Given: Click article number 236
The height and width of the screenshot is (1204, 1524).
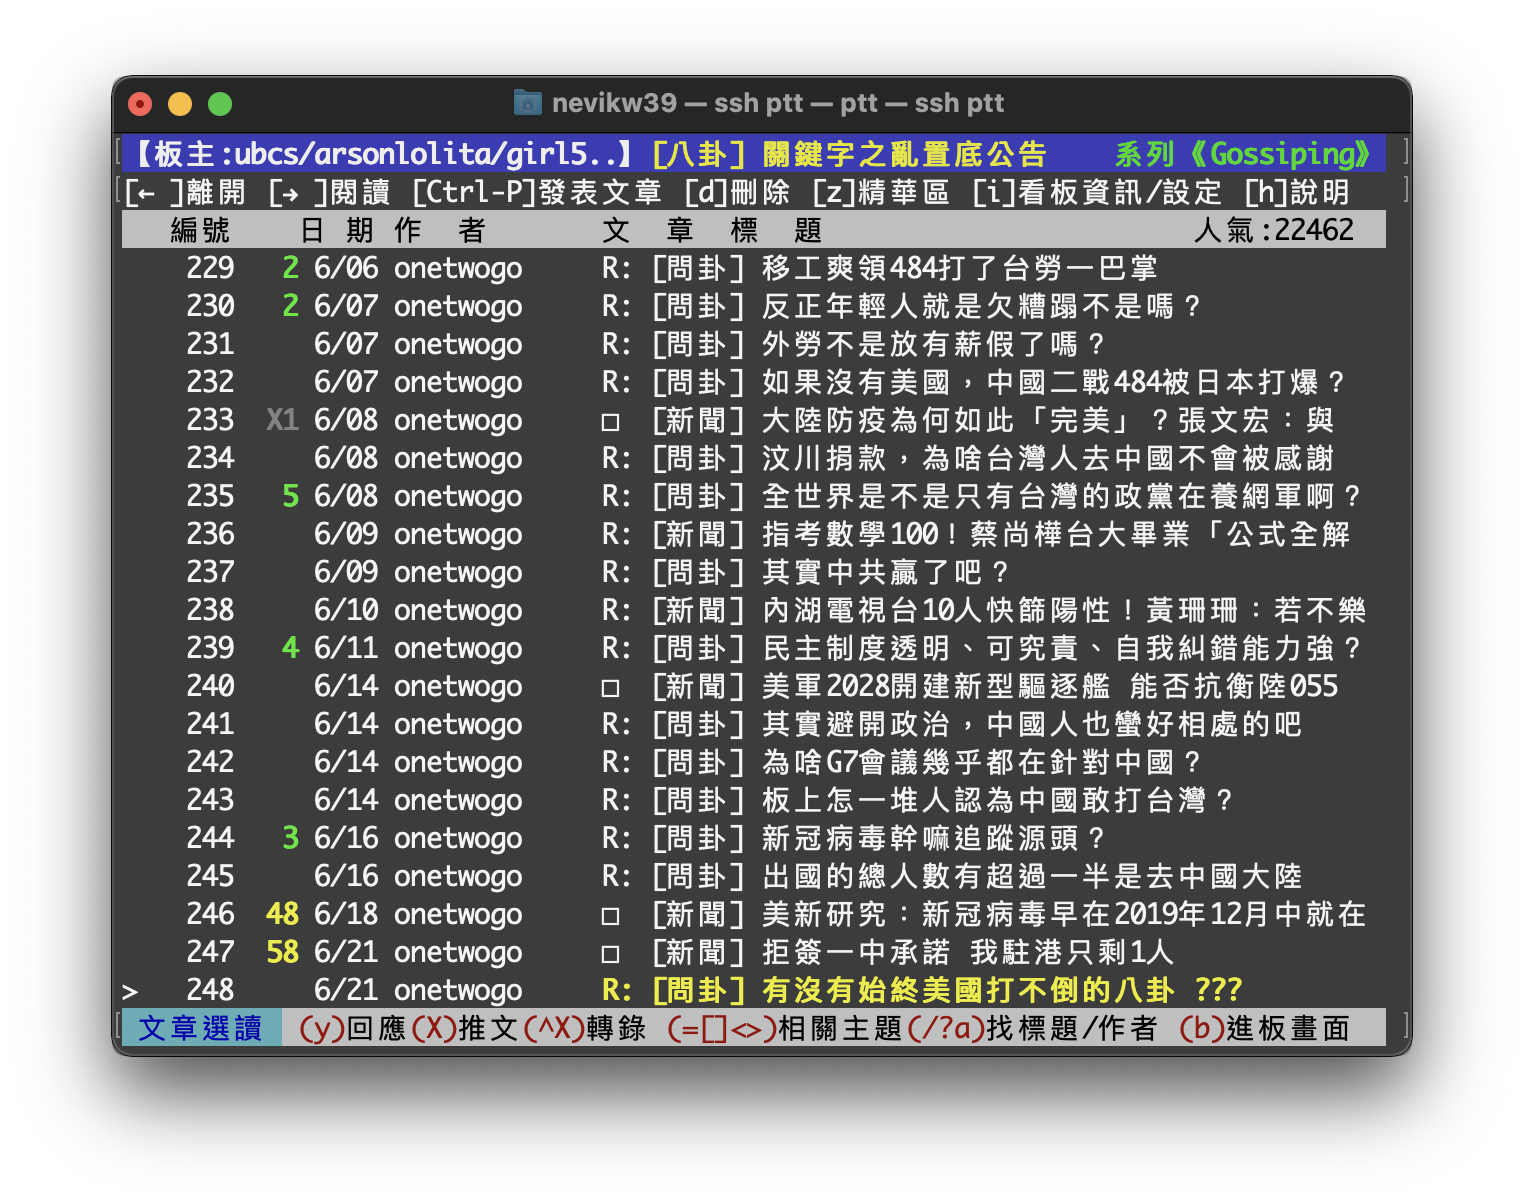Looking at the screenshot, I should (x=210, y=534).
